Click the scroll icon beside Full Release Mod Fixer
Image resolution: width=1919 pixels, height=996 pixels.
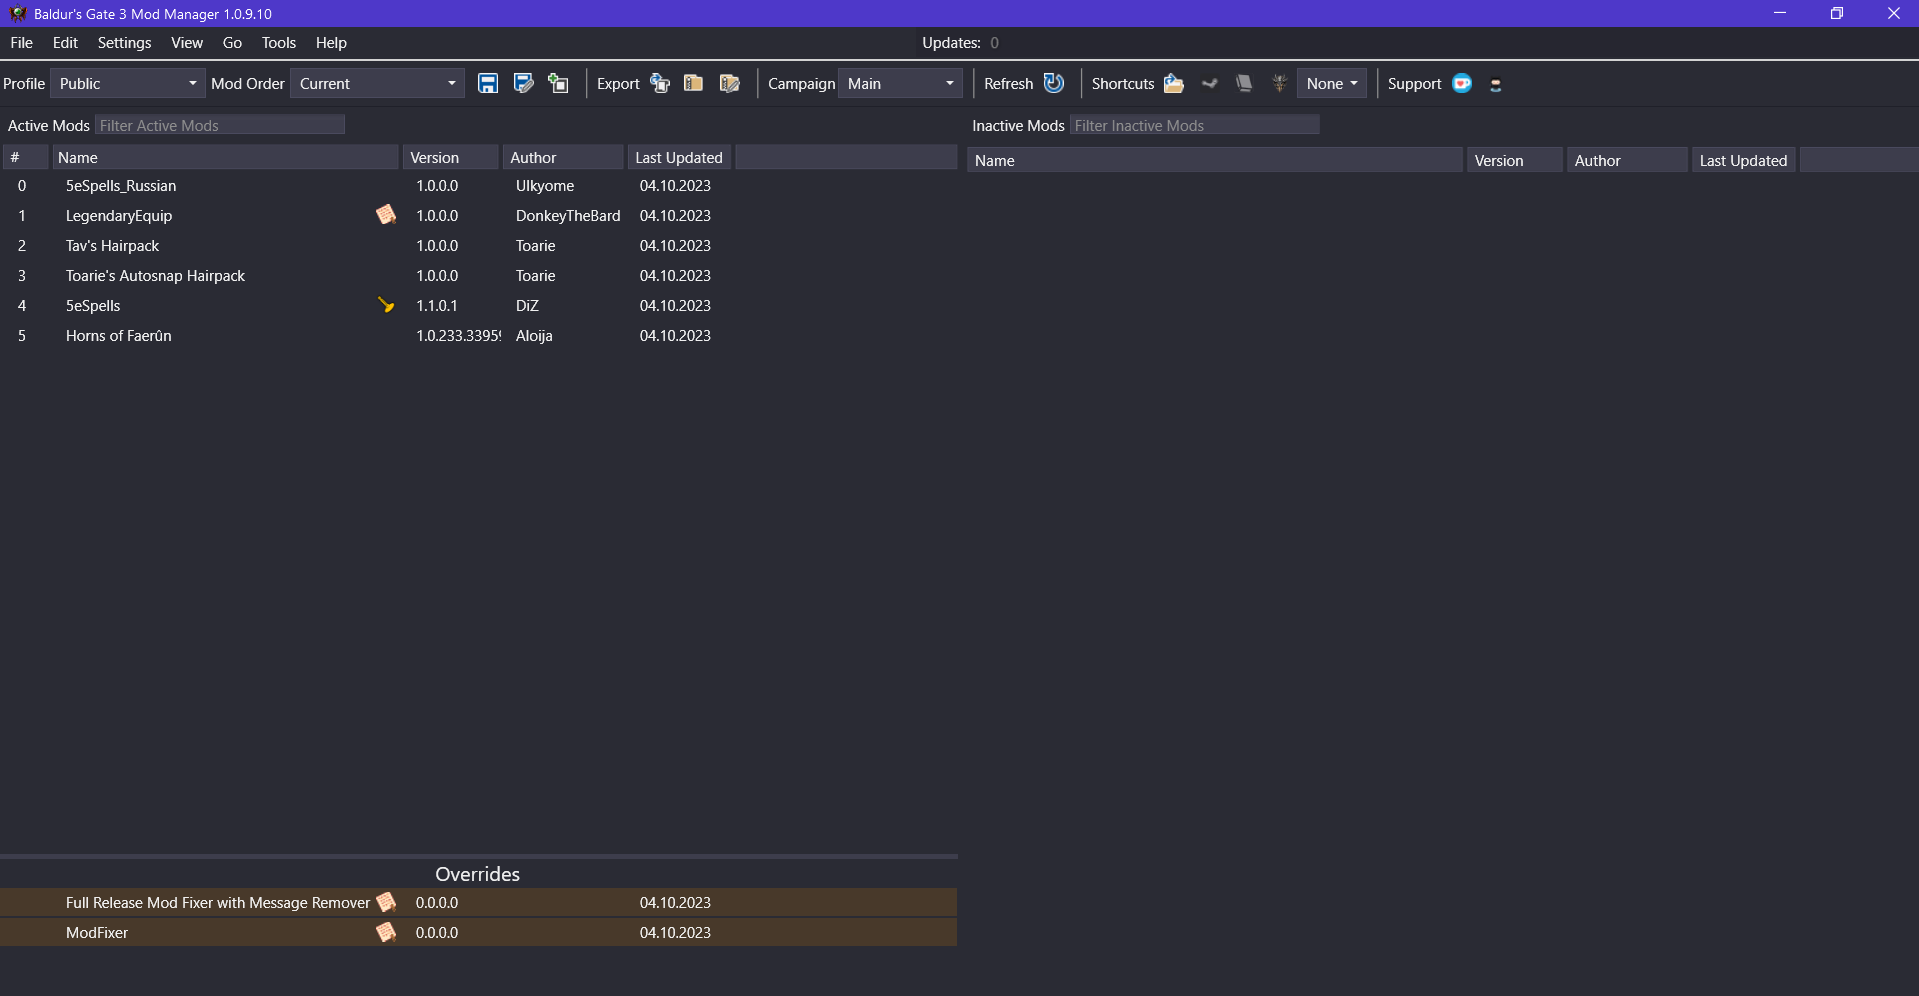386,902
